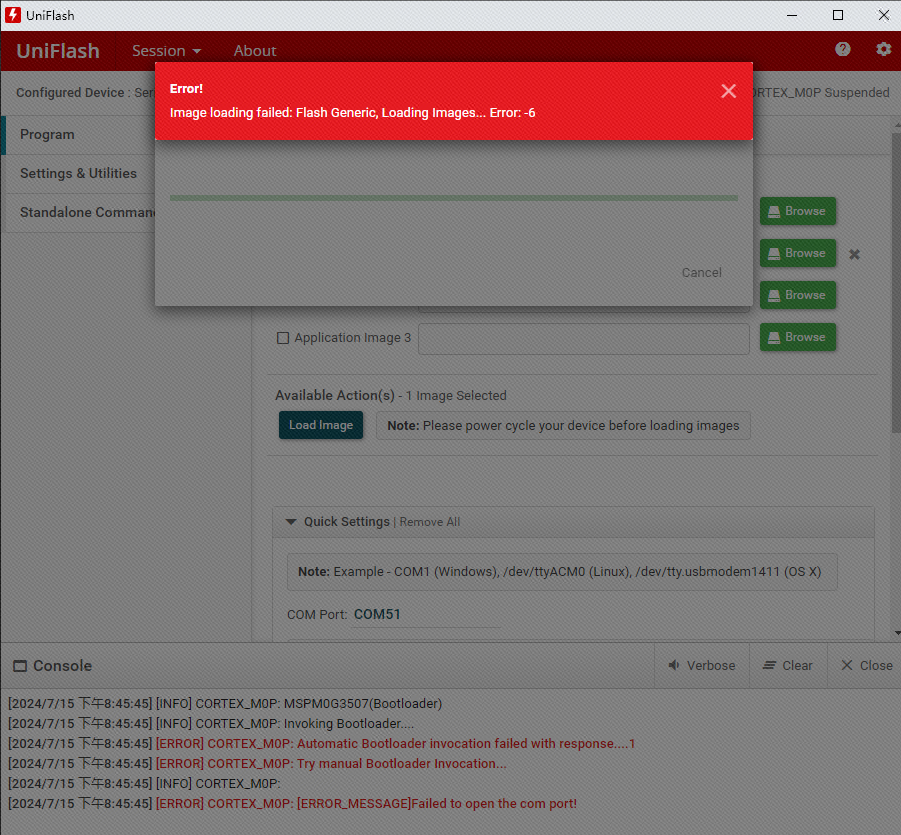Close the Console panel

pyautogui.click(x=865, y=665)
